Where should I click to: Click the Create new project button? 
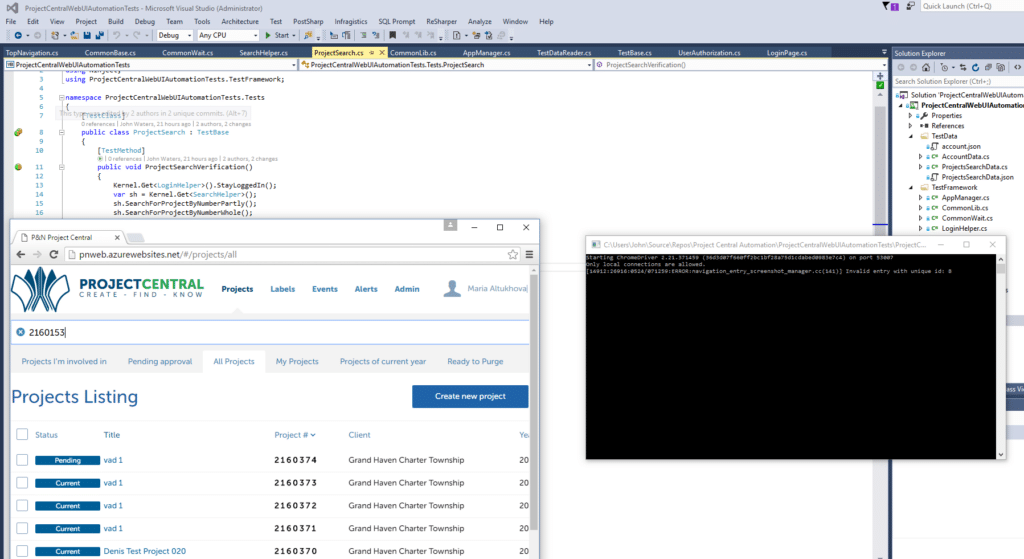click(470, 396)
